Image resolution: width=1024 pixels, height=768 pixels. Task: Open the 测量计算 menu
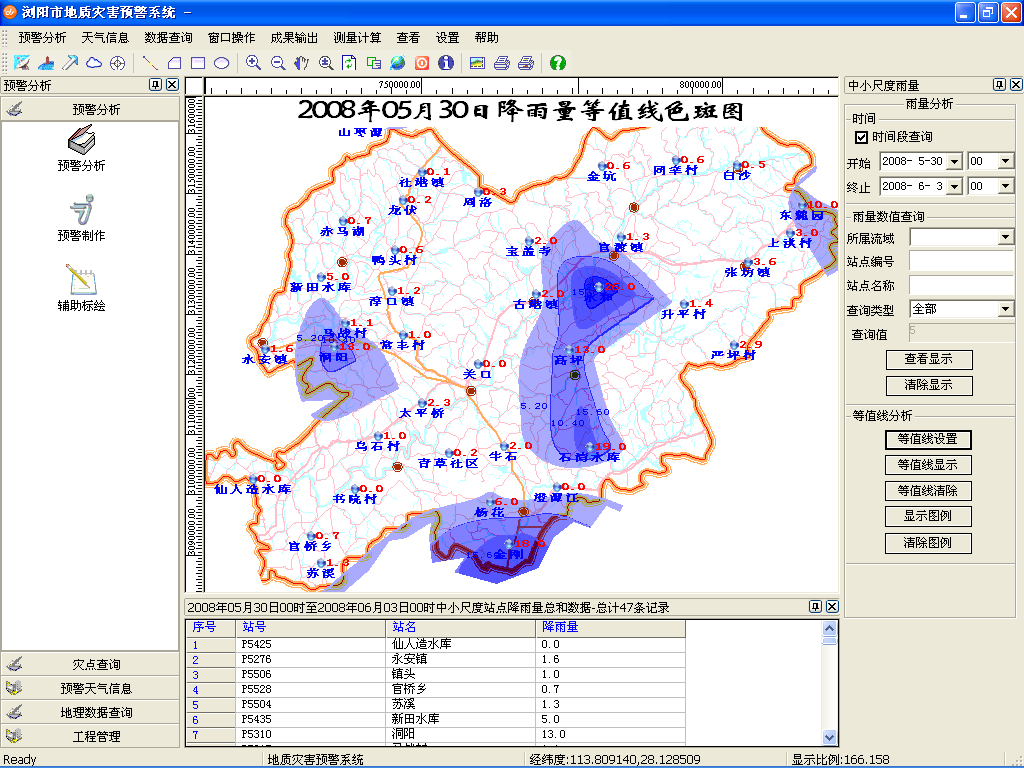pos(357,38)
